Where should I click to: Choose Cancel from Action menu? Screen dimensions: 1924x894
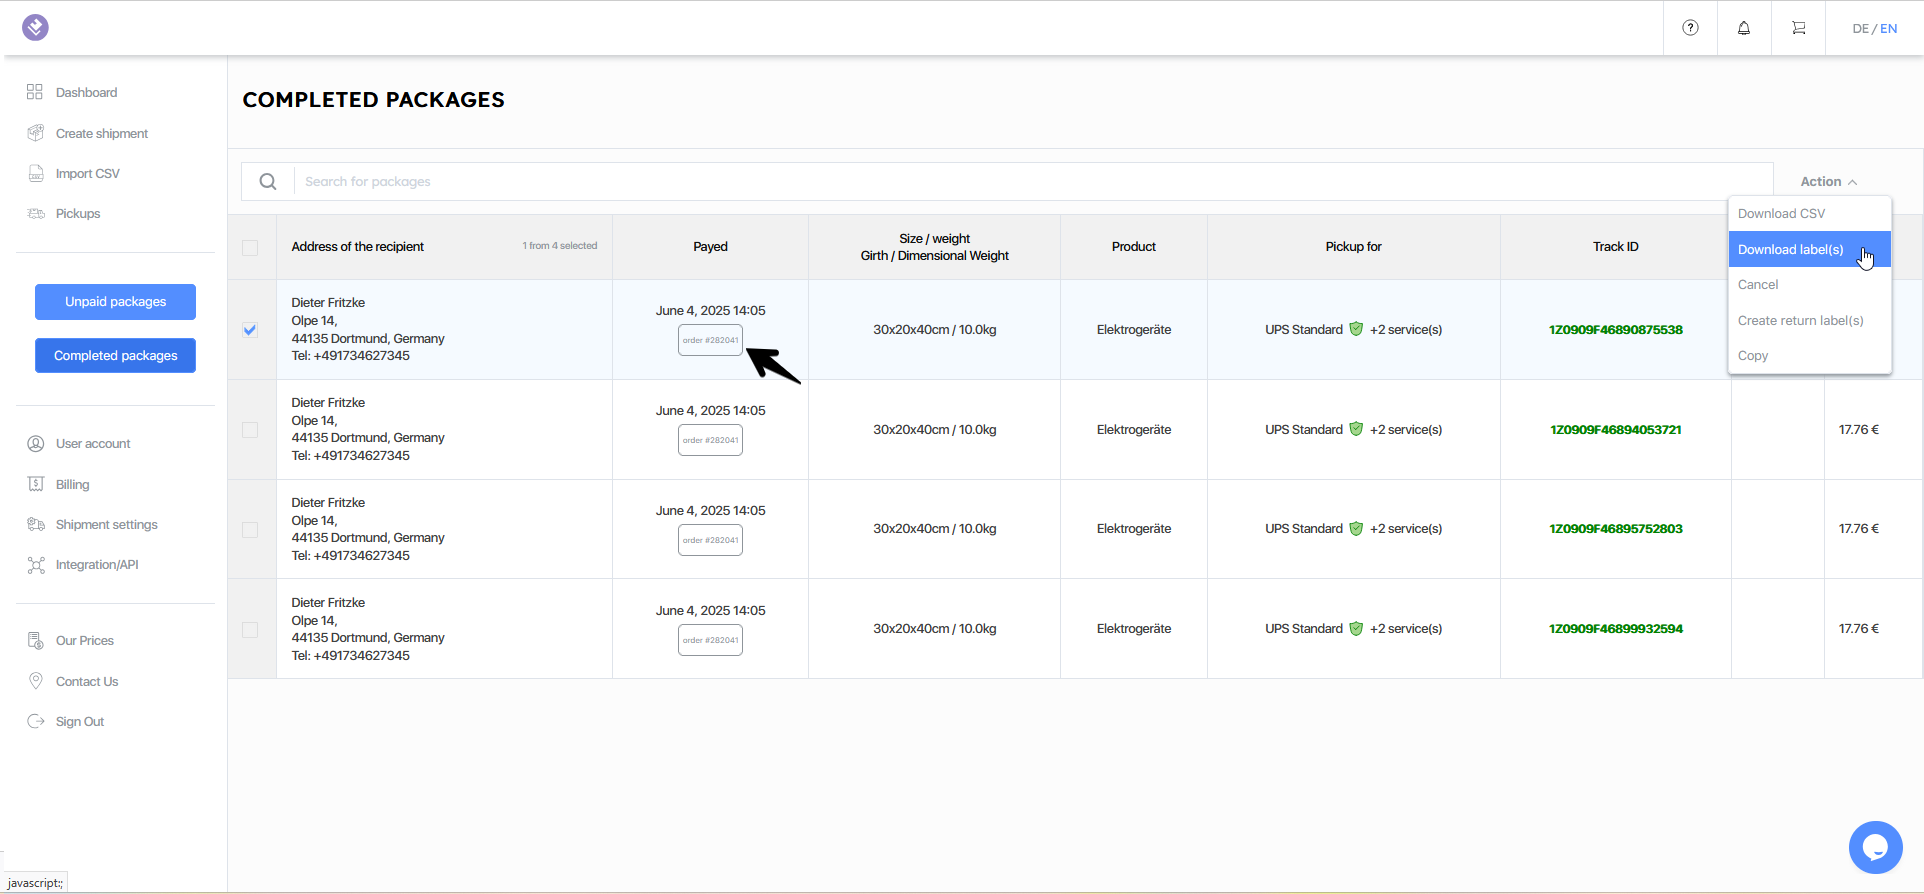1809,285
